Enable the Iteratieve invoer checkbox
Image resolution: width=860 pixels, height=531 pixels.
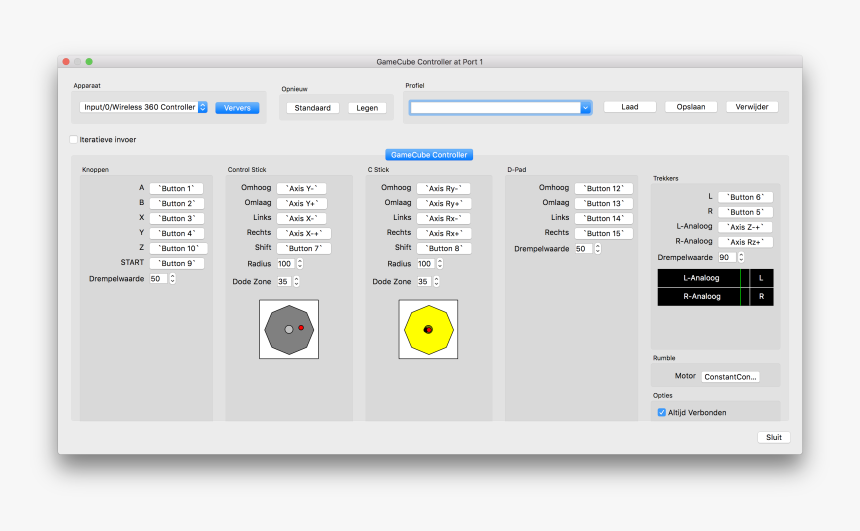[73, 139]
